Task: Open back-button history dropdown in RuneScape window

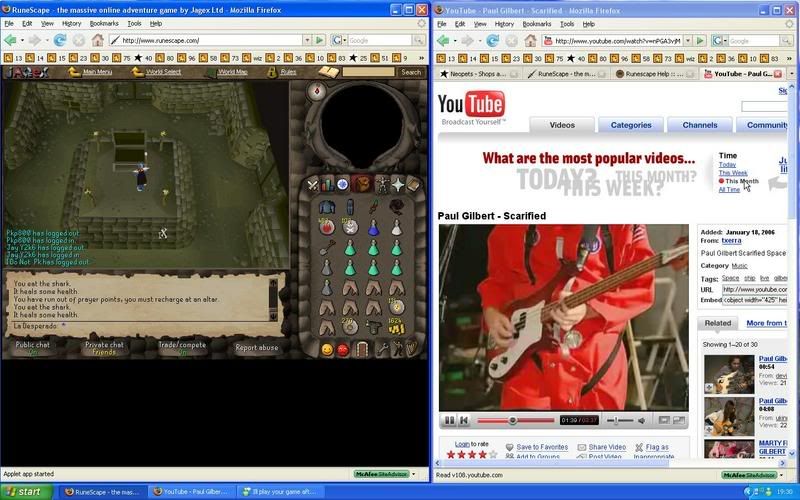Action: pos(23,40)
